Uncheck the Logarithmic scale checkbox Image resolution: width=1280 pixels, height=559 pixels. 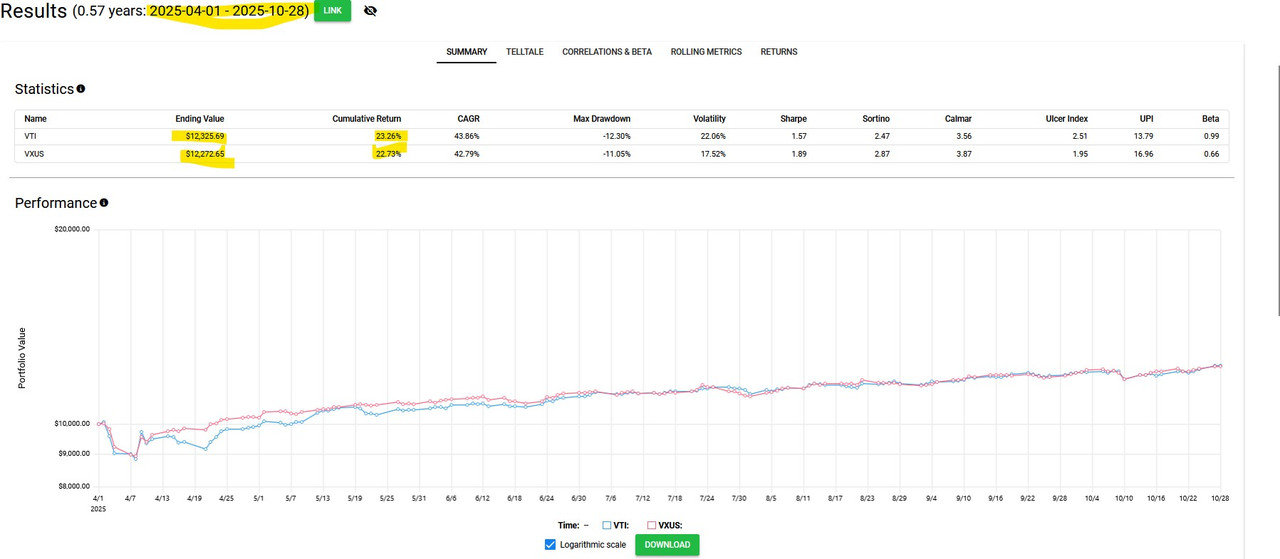[x=550, y=545]
